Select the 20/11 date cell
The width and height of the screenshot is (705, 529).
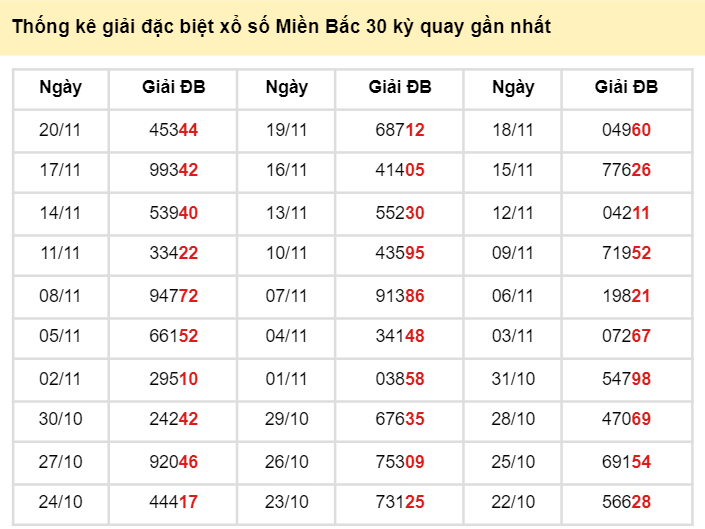click(x=60, y=129)
